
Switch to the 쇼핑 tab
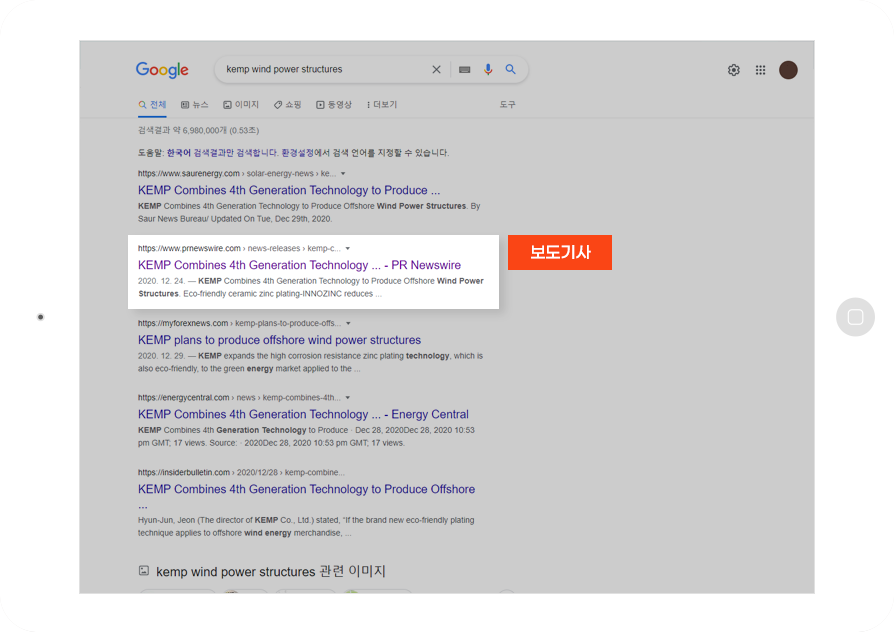pyautogui.click(x=287, y=105)
